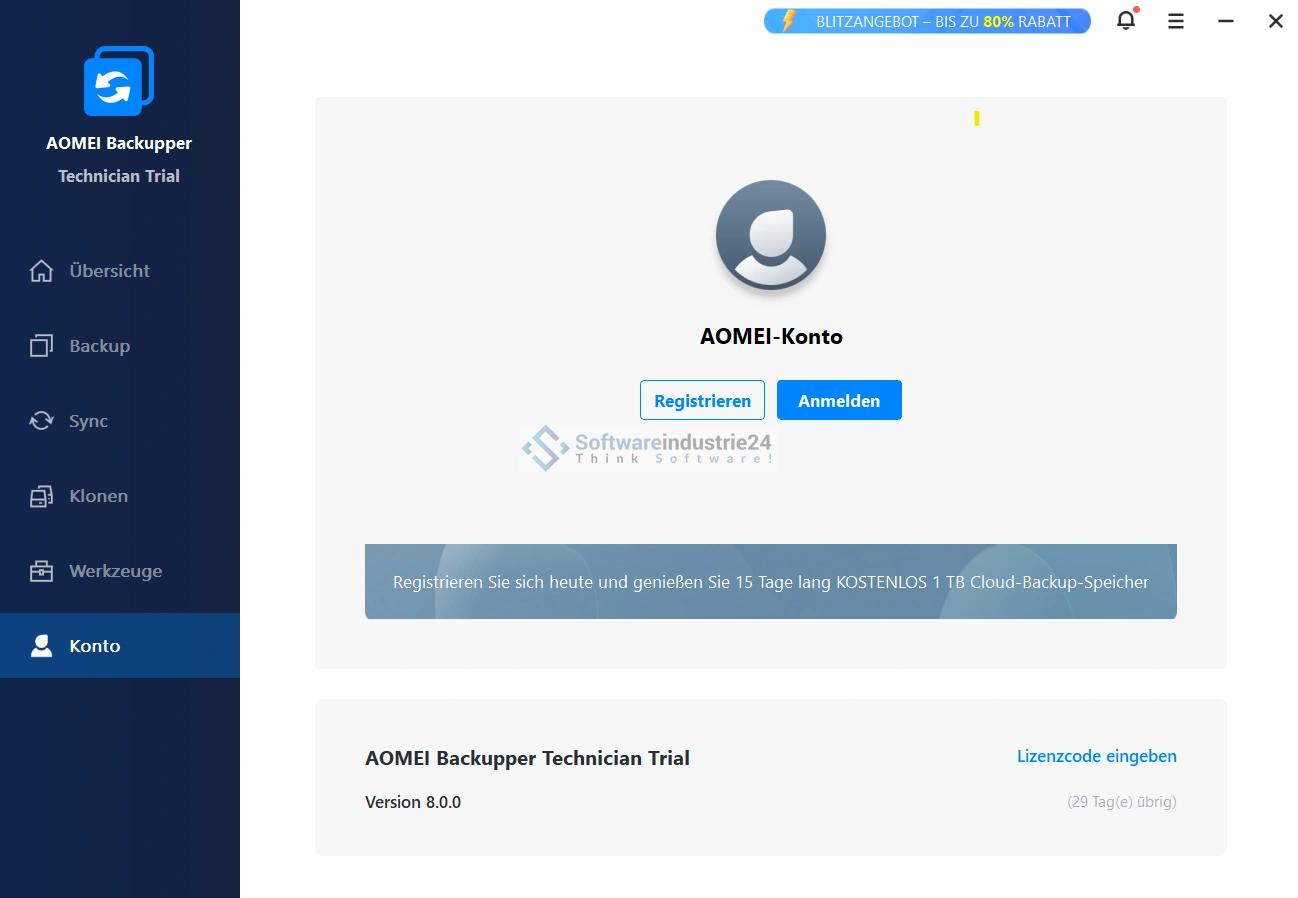Open the notifications bell

pos(1126,21)
